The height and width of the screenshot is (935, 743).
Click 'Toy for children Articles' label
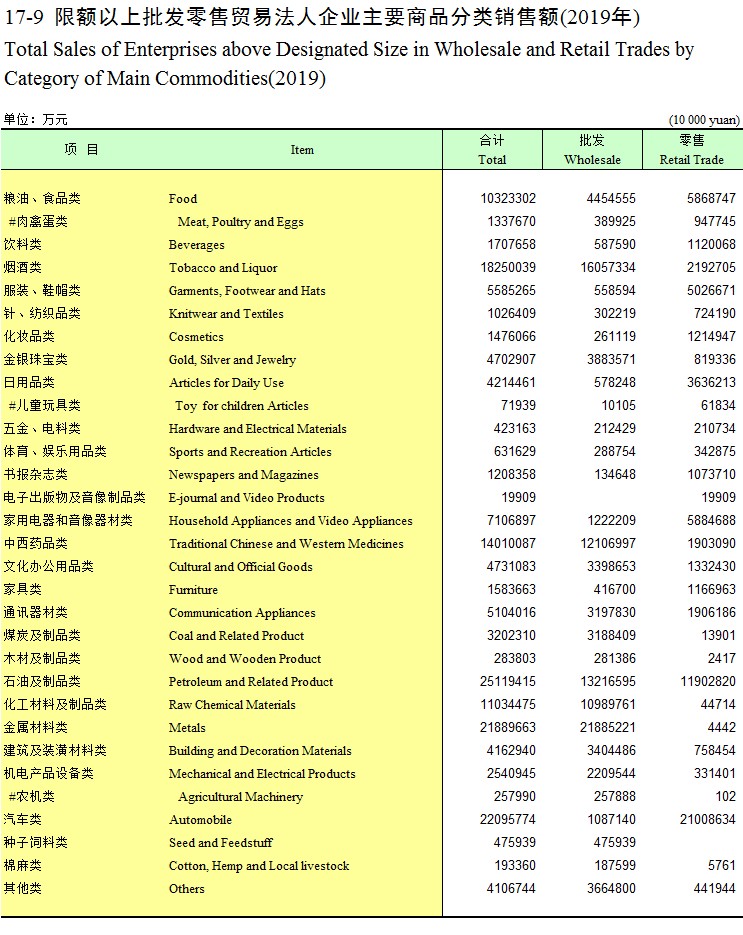pos(242,406)
